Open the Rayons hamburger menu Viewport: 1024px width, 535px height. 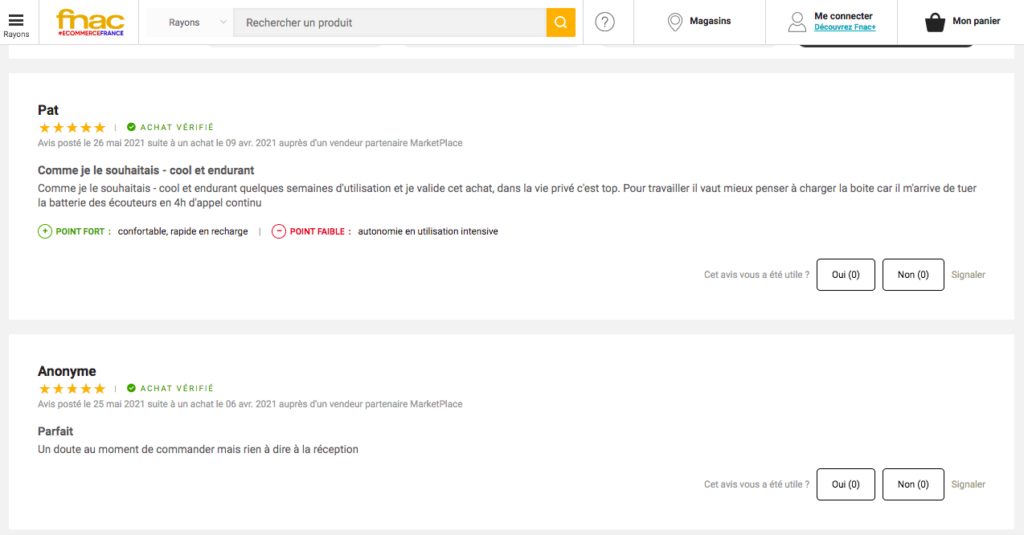(16, 24)
